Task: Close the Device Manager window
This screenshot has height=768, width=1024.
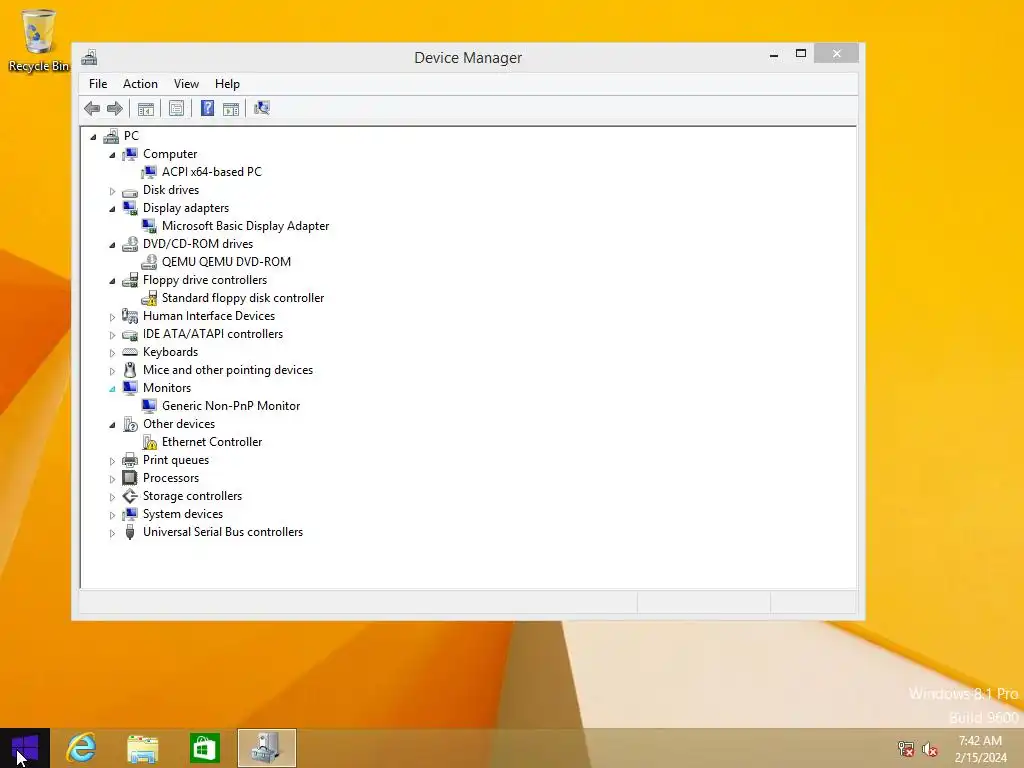Action: 837,54
